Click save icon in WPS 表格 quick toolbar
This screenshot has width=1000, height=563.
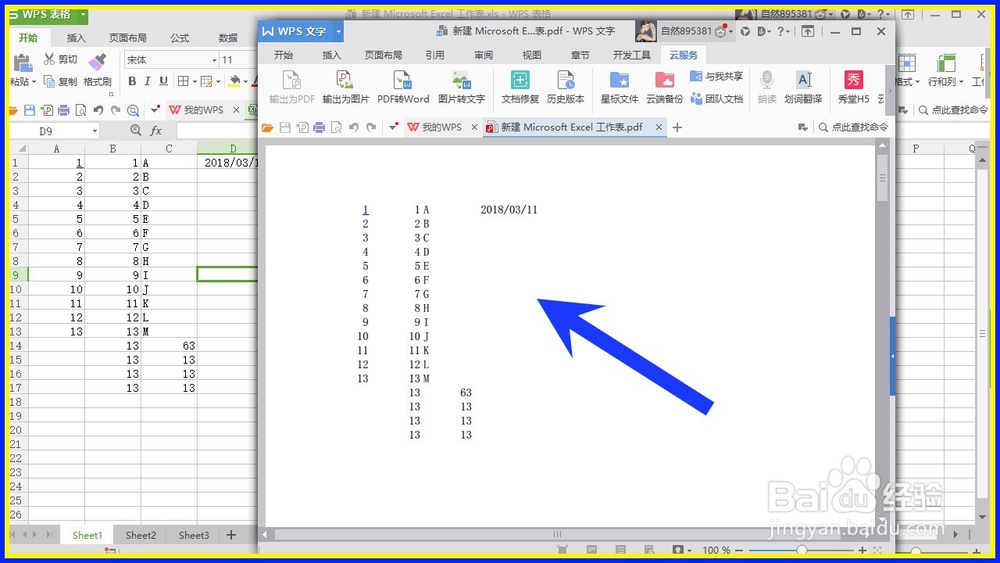pyautogui.click(x=29, y=110)
